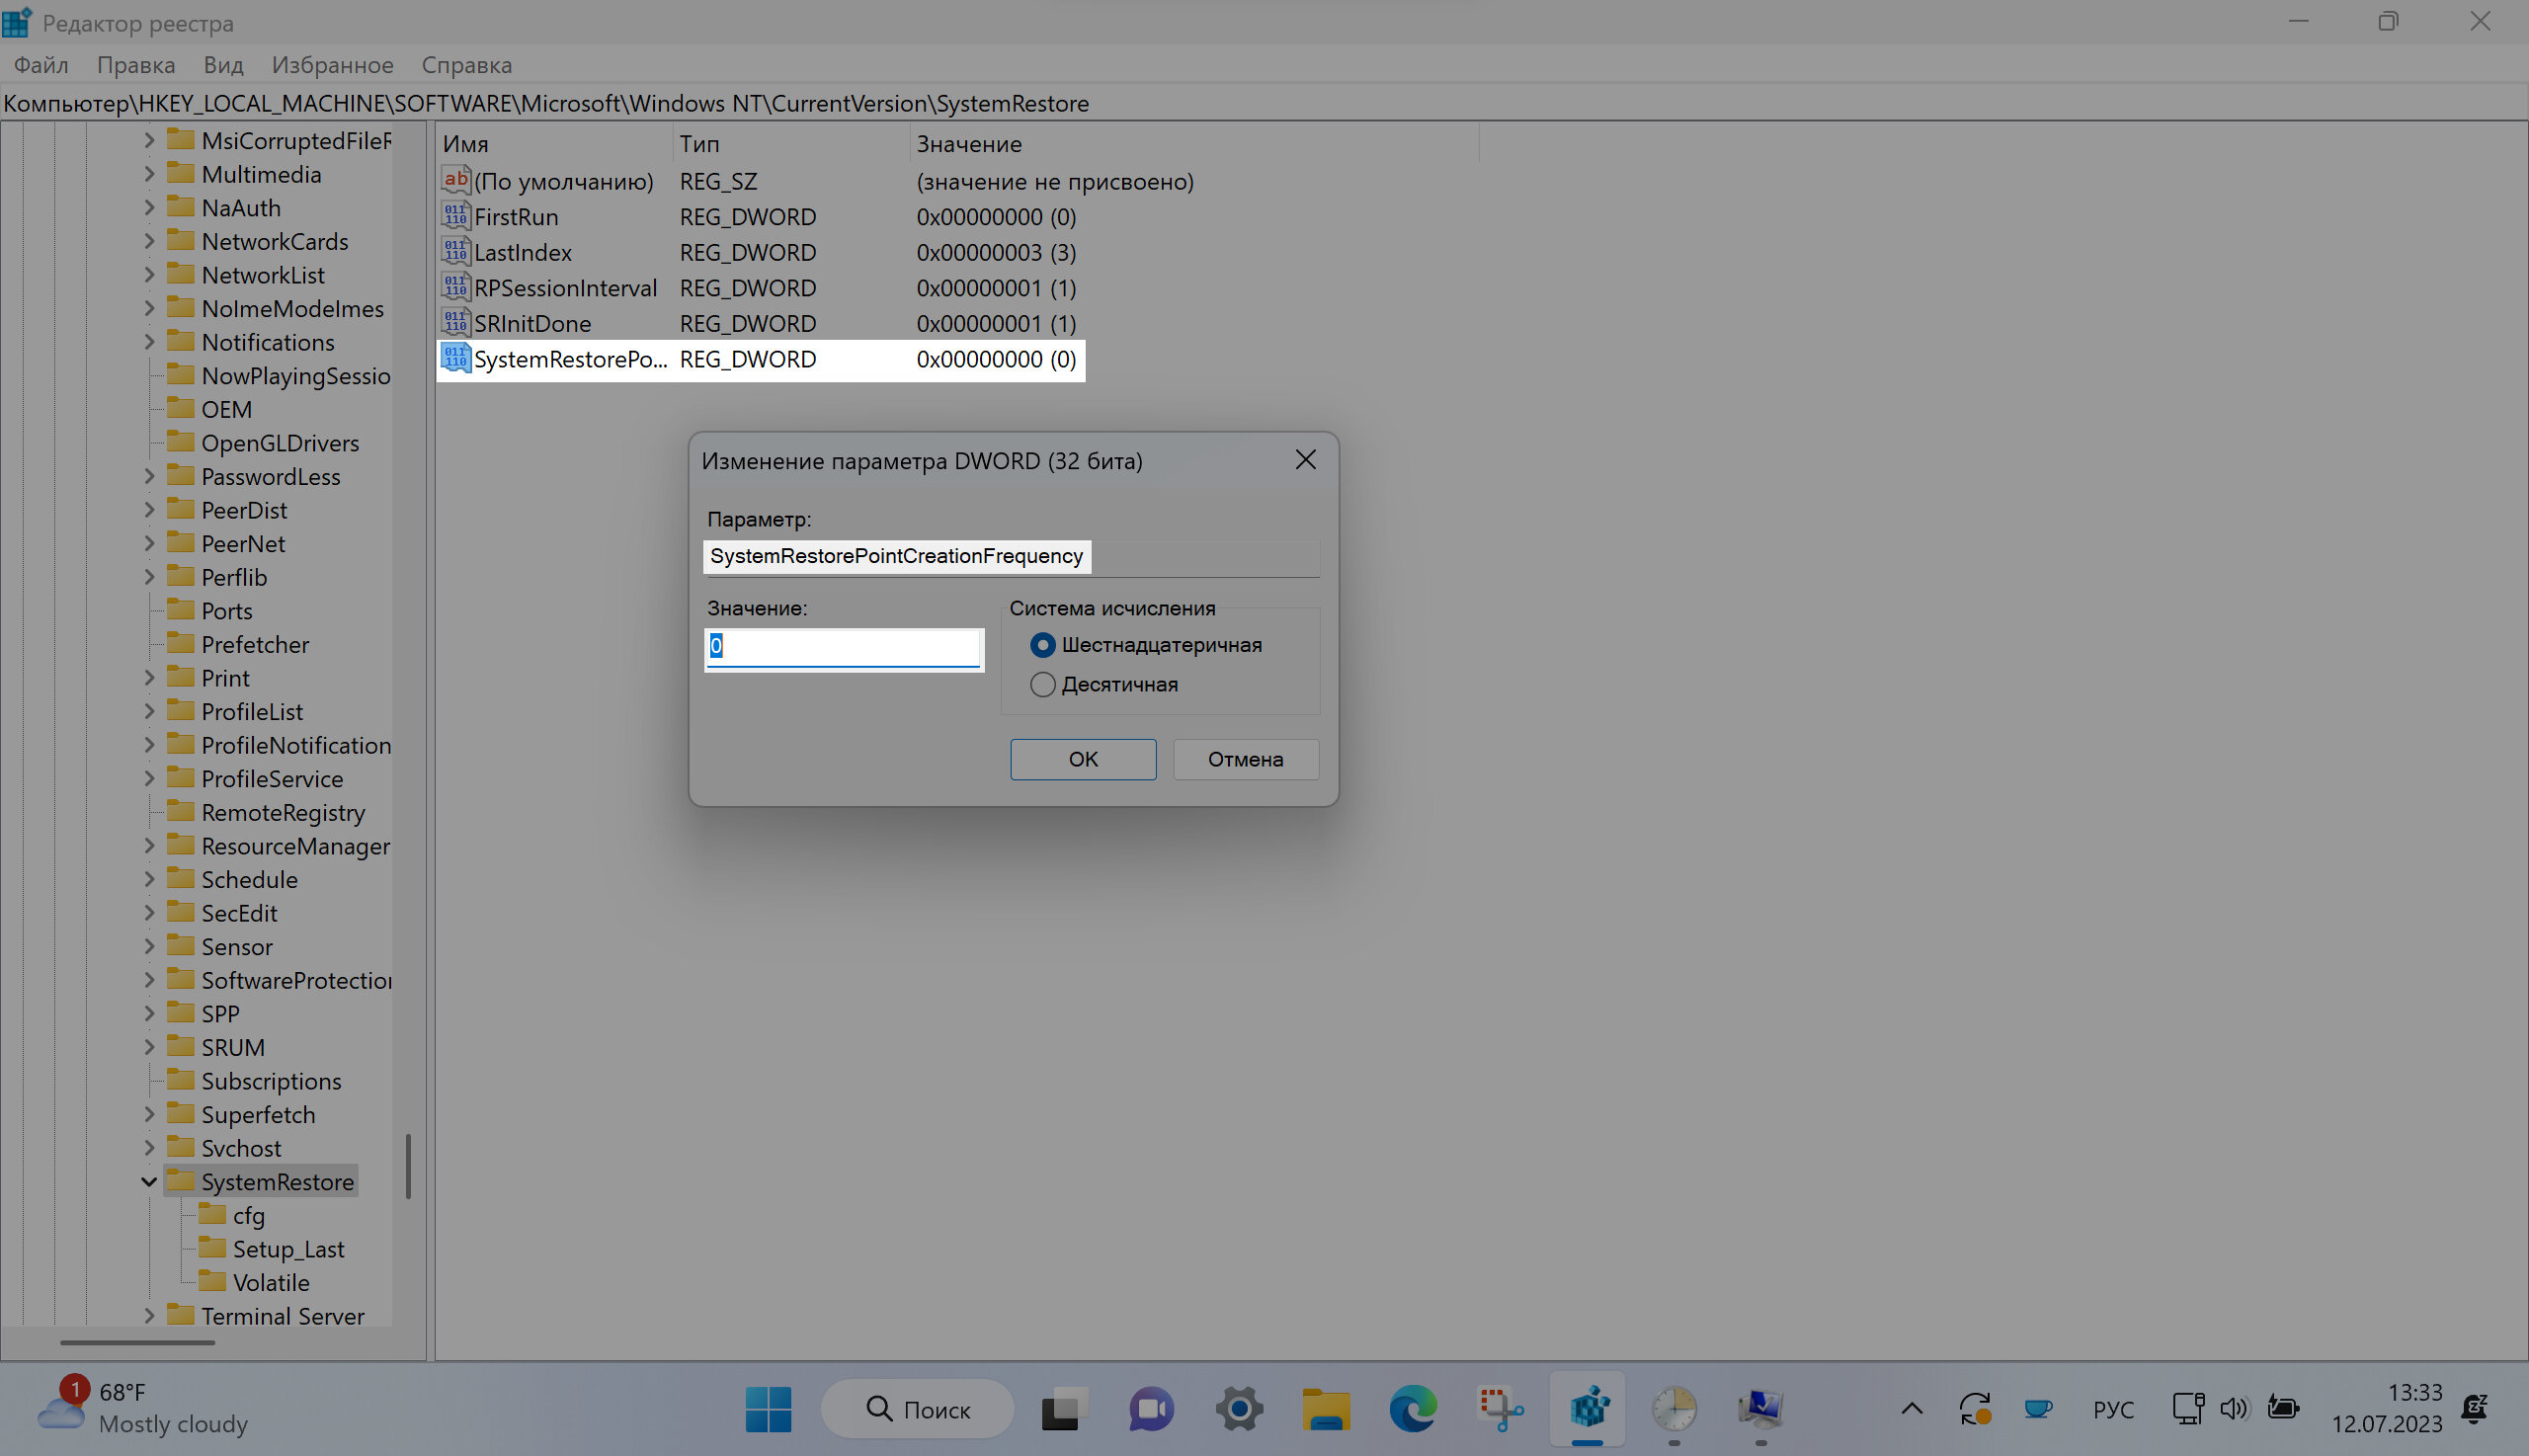2529x1456 pixels.
Task: Open the Settings gear in taskbar
Action: click(x=1239, y=1409)
